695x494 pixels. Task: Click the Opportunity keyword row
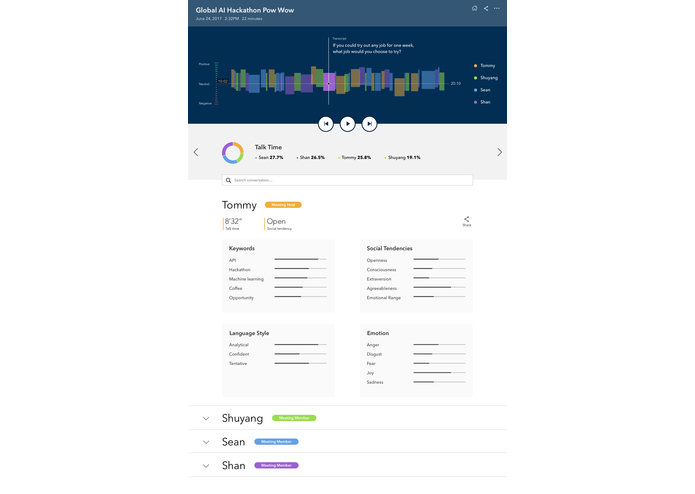pos(277,297)
